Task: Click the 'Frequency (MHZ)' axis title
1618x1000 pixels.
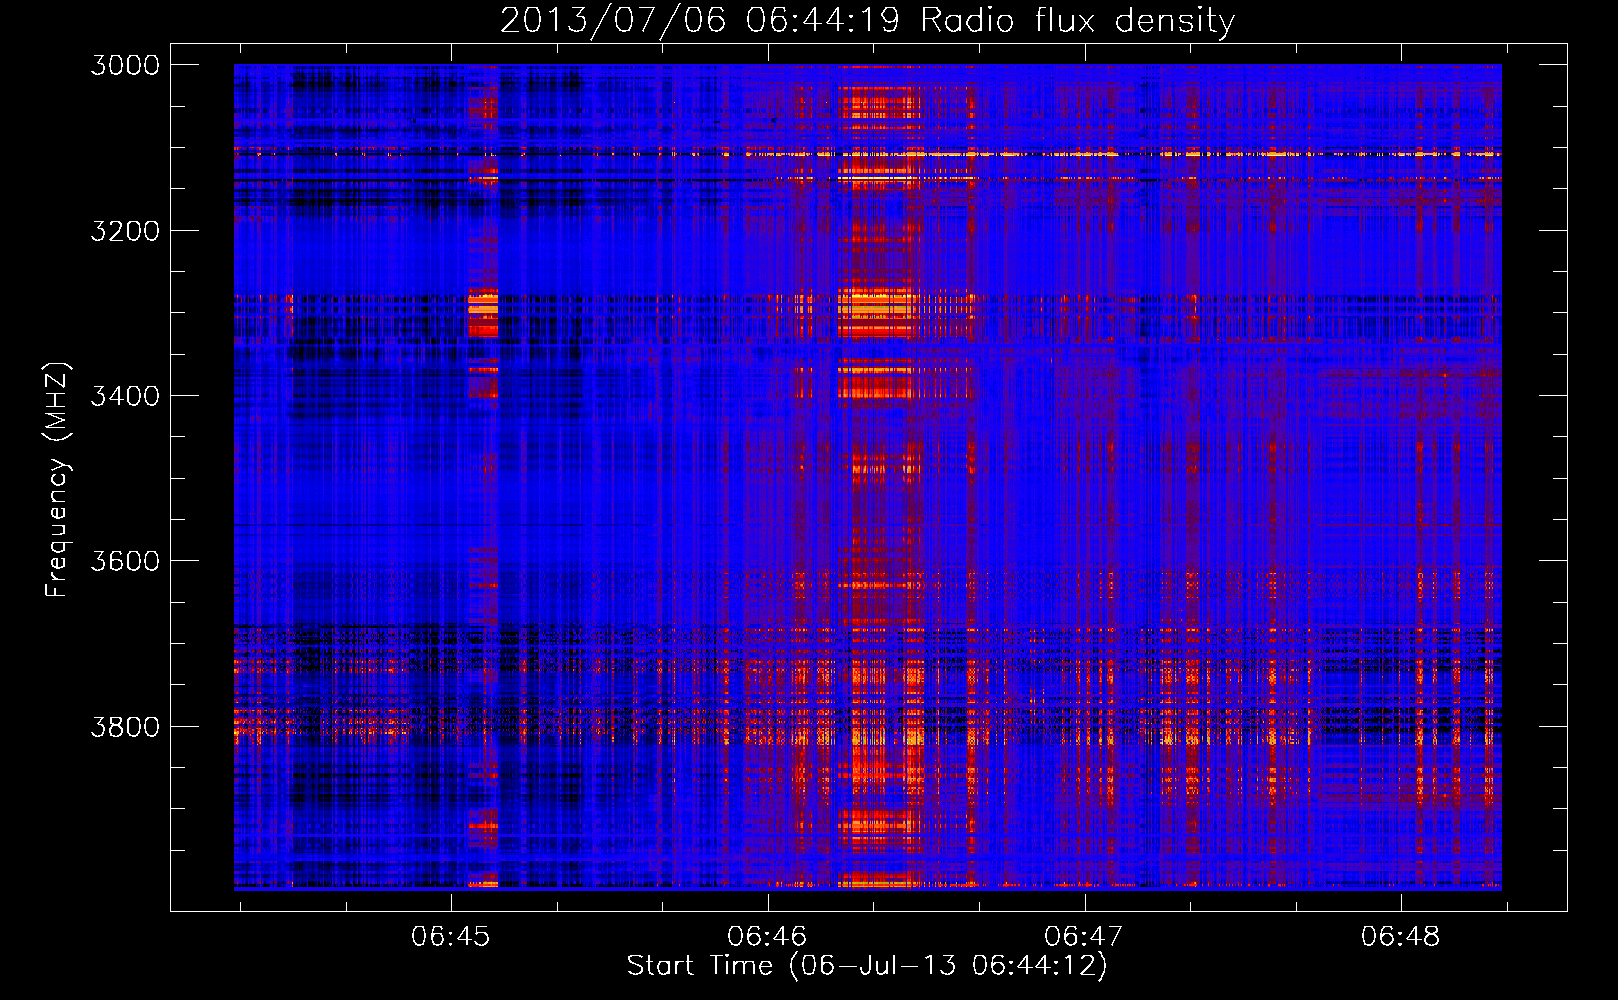Action: click(57, 480)
